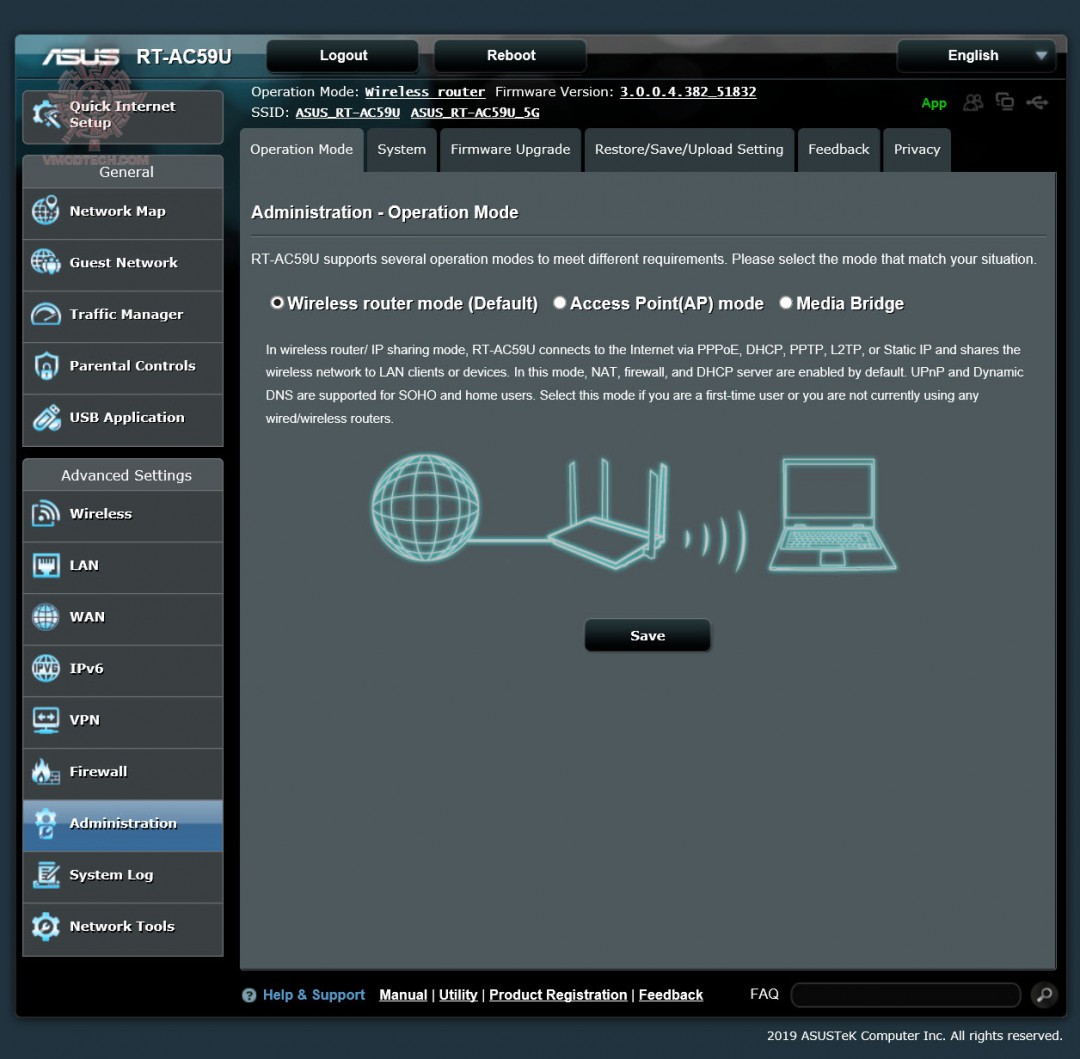Click the Reboot button
Screen dimensions: 1080x1059
coord(510,56)
